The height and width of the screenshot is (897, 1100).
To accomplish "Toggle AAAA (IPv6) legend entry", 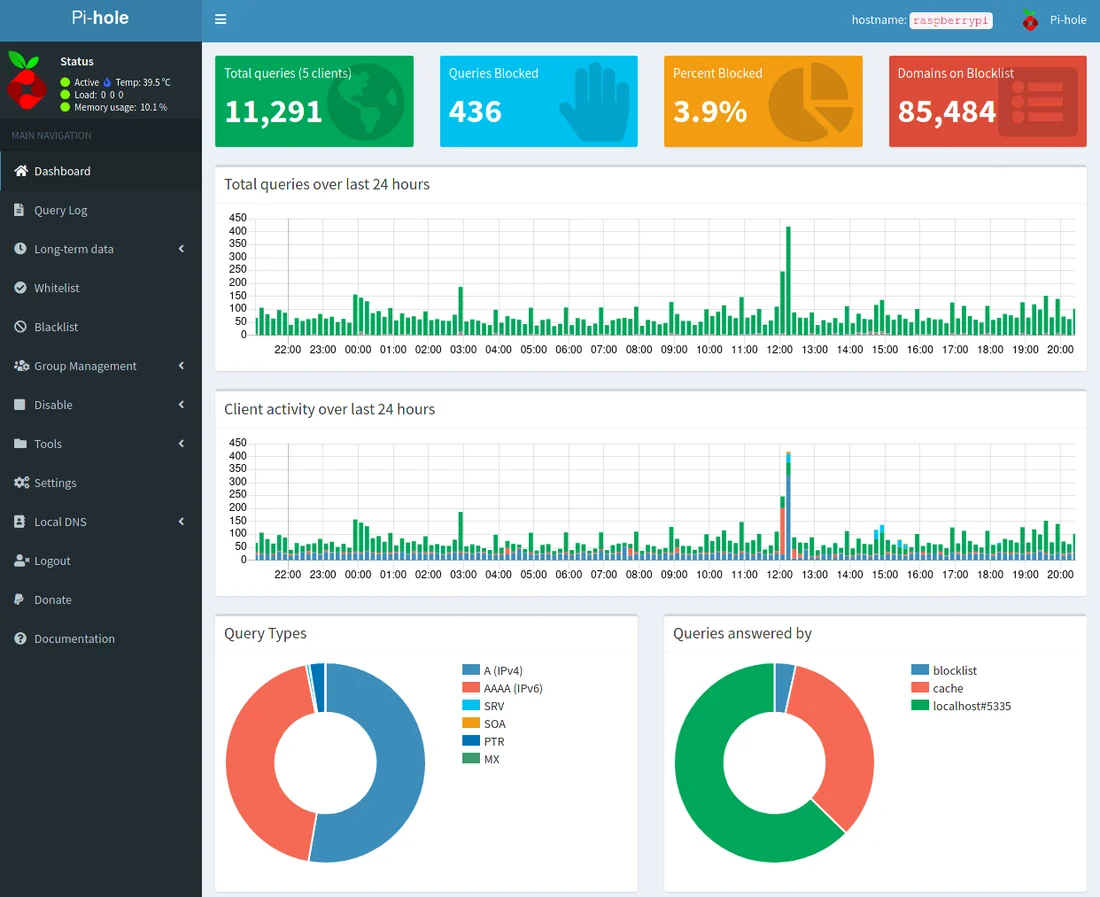I will click(x=502, y=688).
